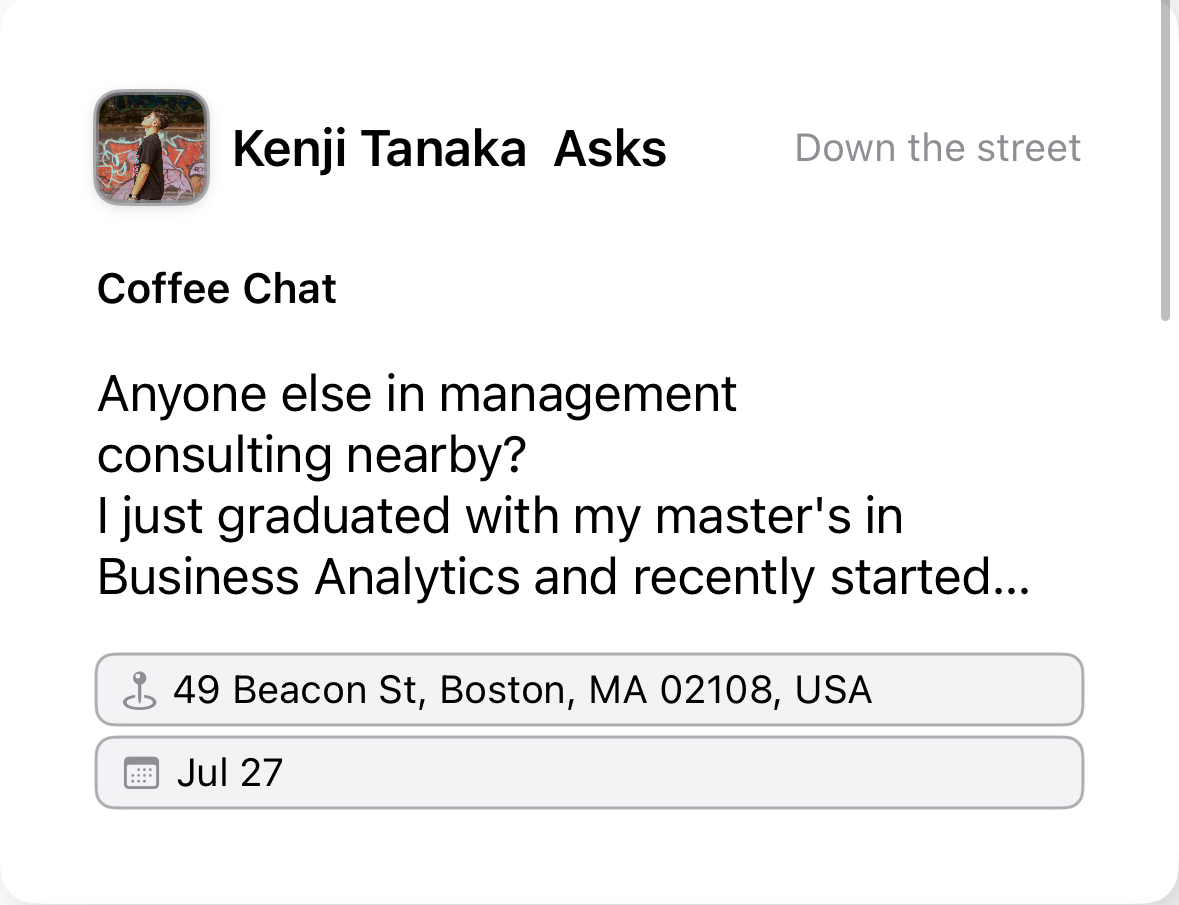Click the "Business Analytics" phrase
The height and width of the screenshot is (905, 1179).
(309, 578)
